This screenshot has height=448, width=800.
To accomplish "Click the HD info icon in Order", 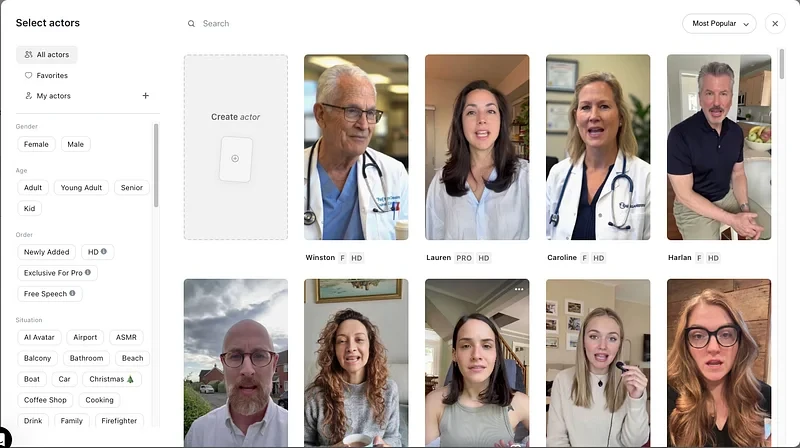I will pos(104,252).
